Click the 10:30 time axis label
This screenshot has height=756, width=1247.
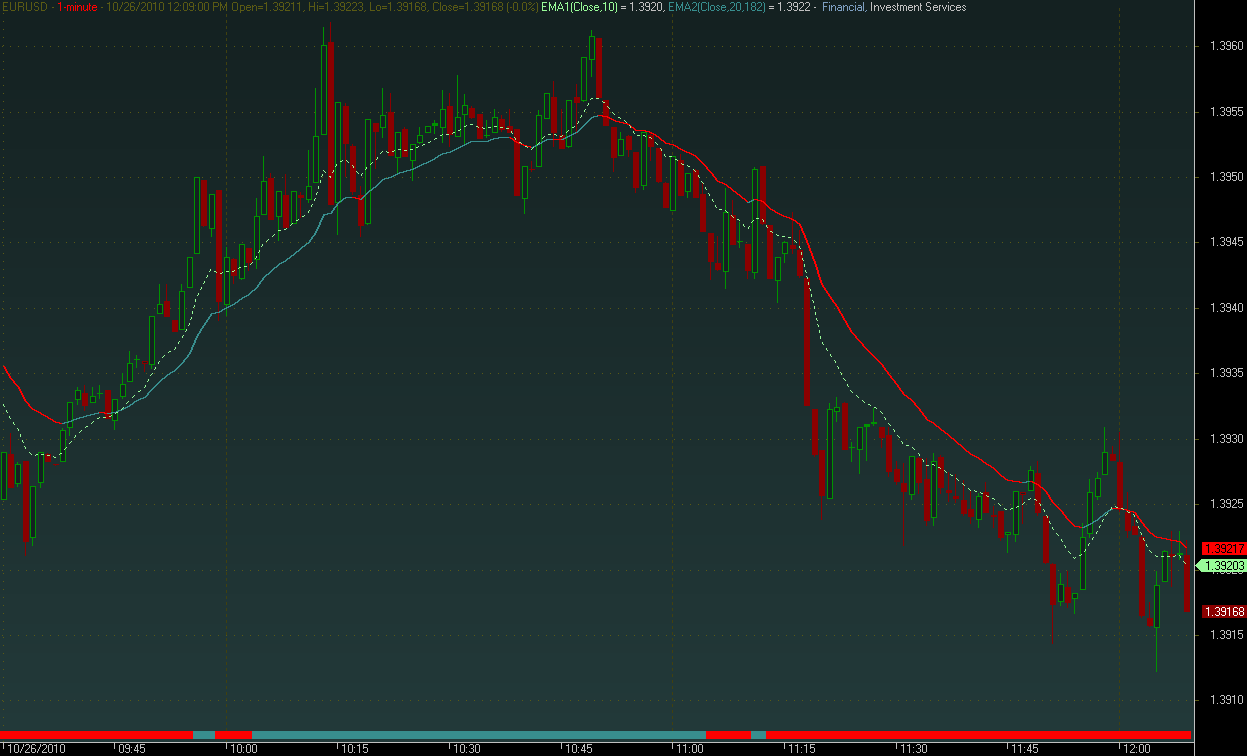467,748
